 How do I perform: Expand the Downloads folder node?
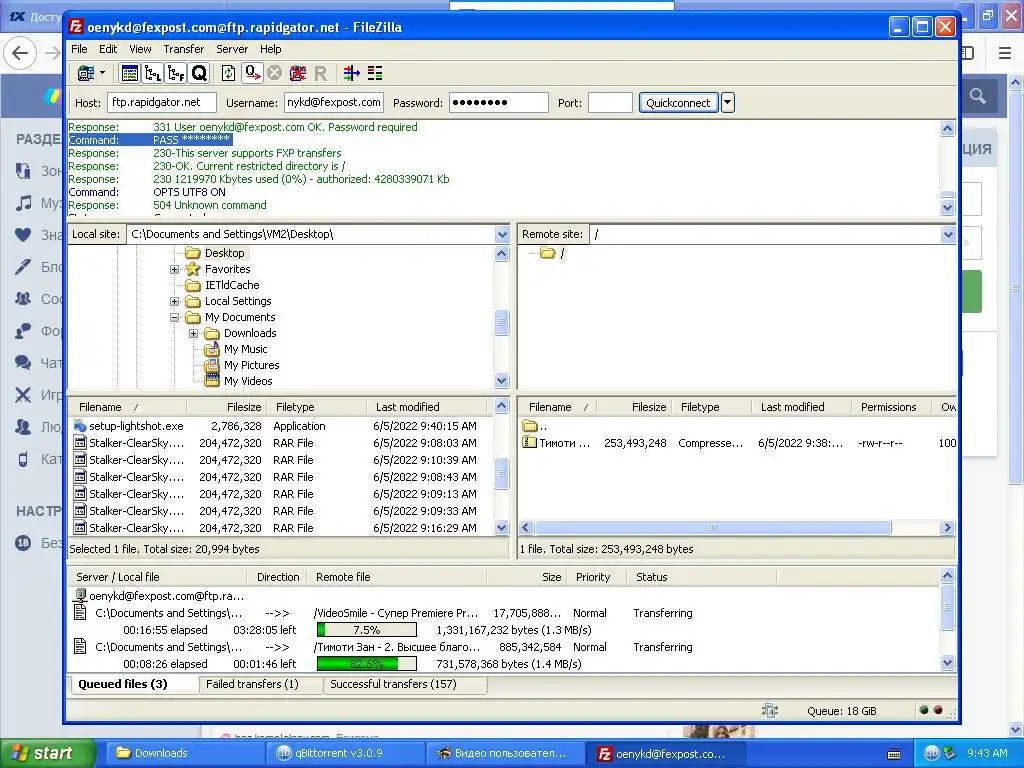point(193,333)
